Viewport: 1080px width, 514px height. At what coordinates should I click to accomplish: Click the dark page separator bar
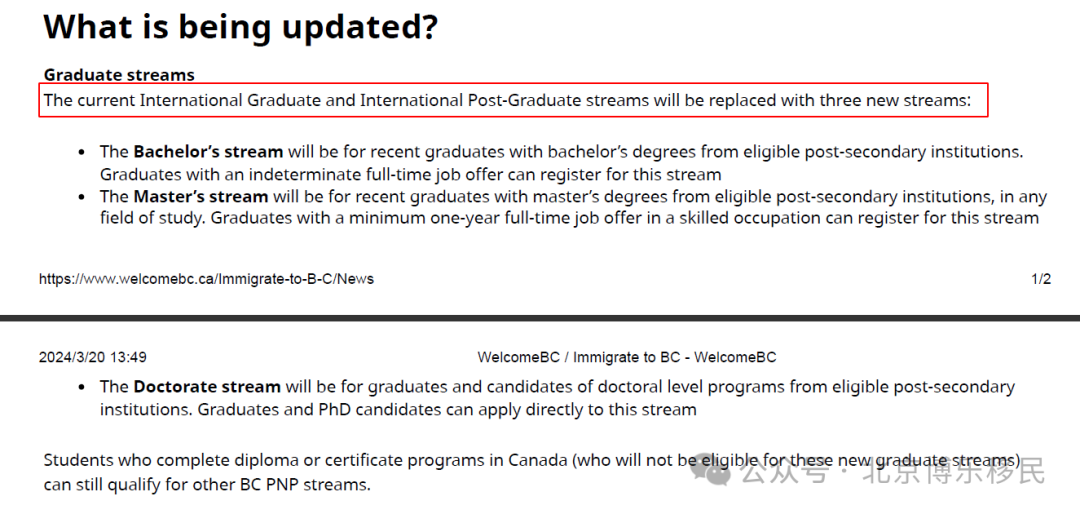click(540, 318)
